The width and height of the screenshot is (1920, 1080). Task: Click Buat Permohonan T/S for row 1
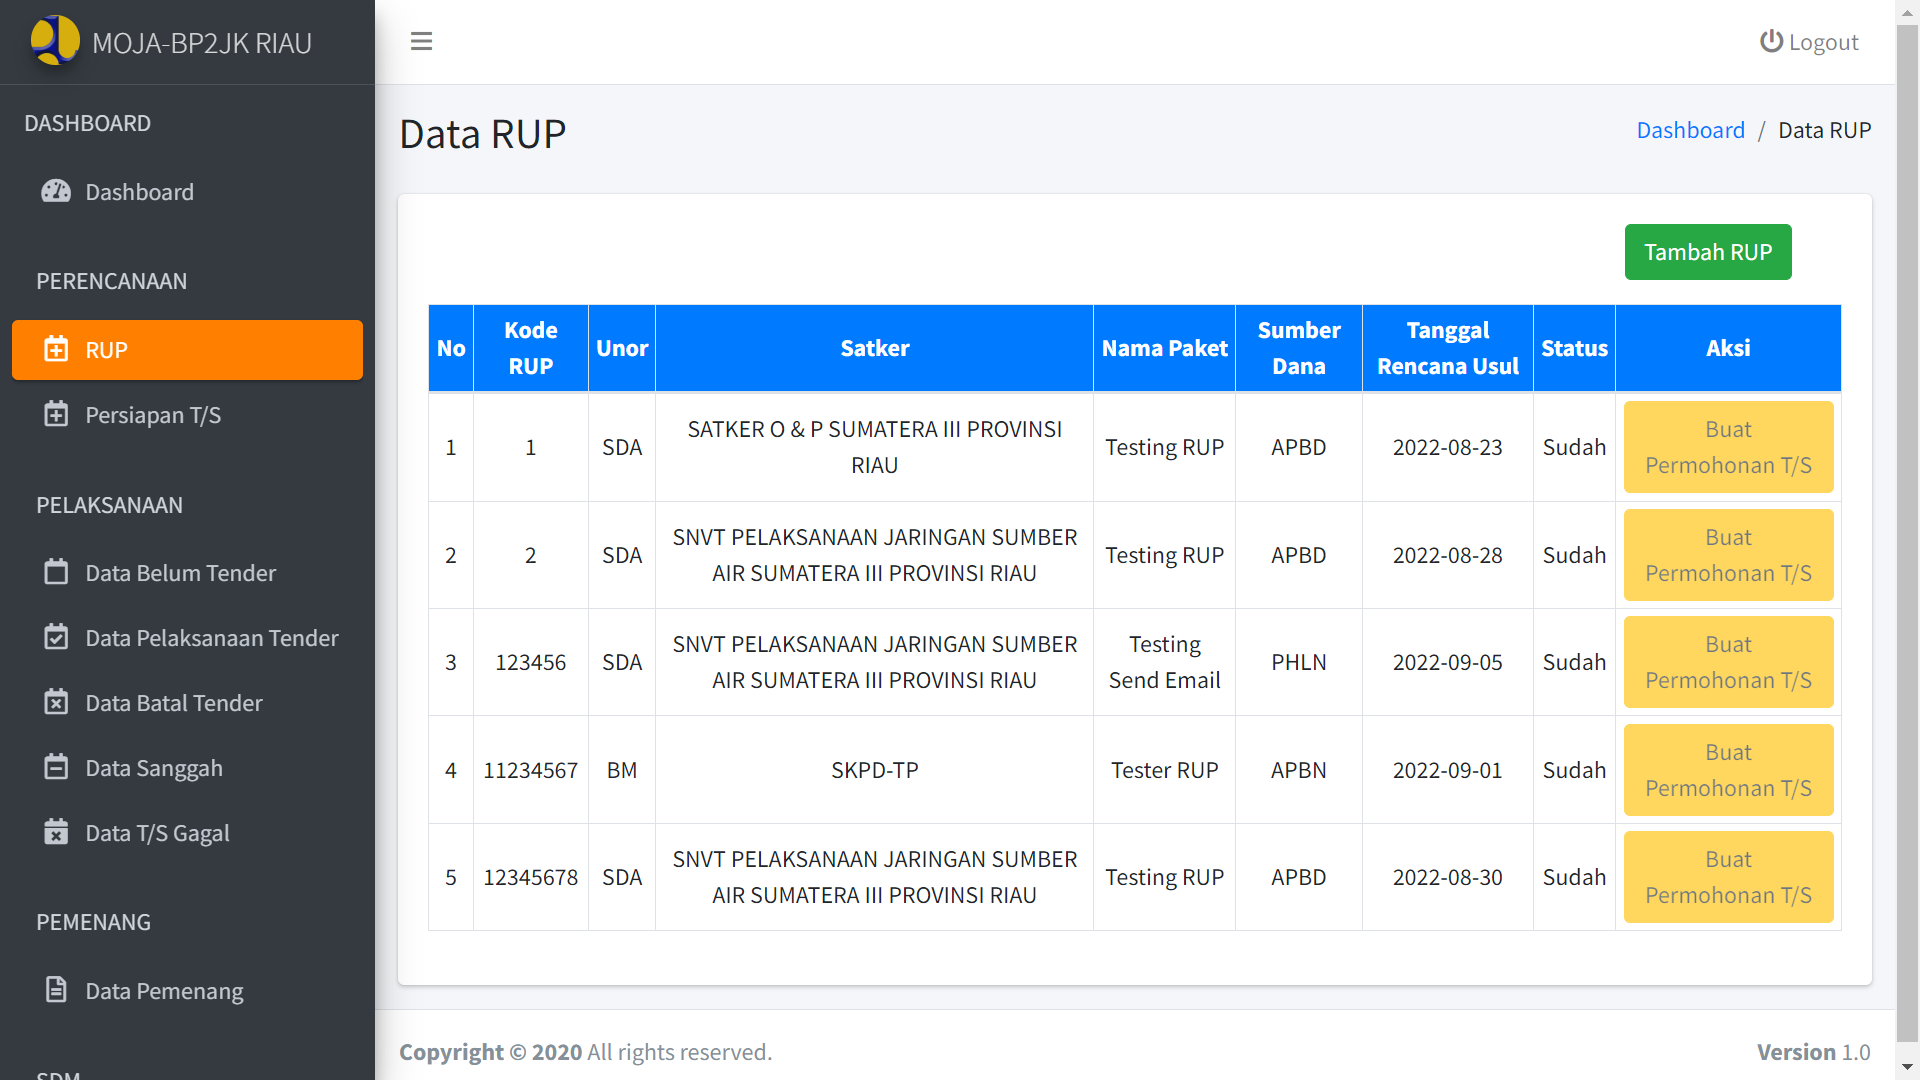1728,447
